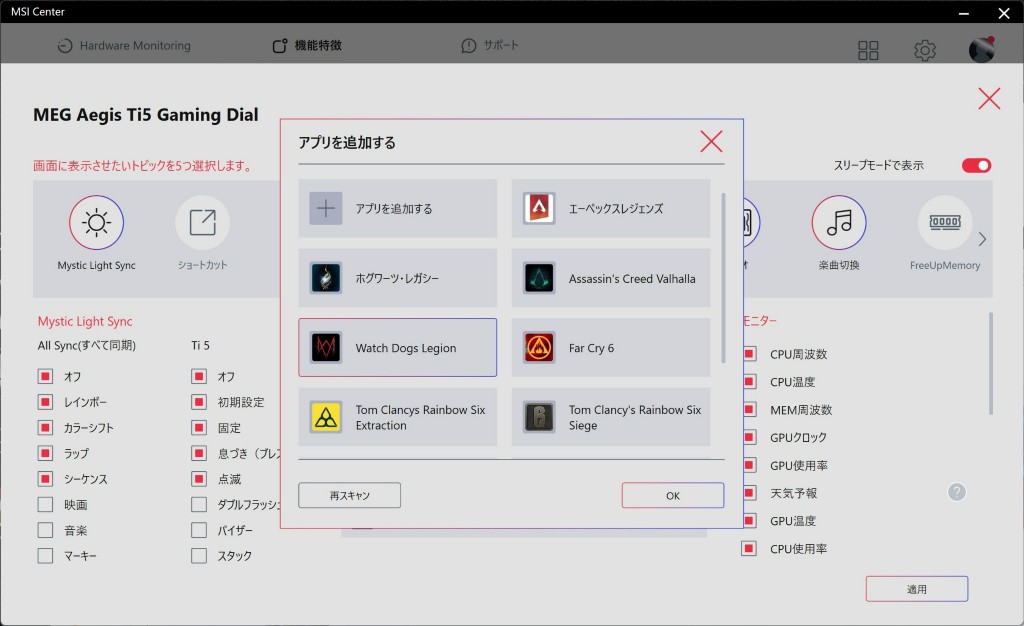
Task: Toggle スリープモードで表示 switch
Action: 976,165
